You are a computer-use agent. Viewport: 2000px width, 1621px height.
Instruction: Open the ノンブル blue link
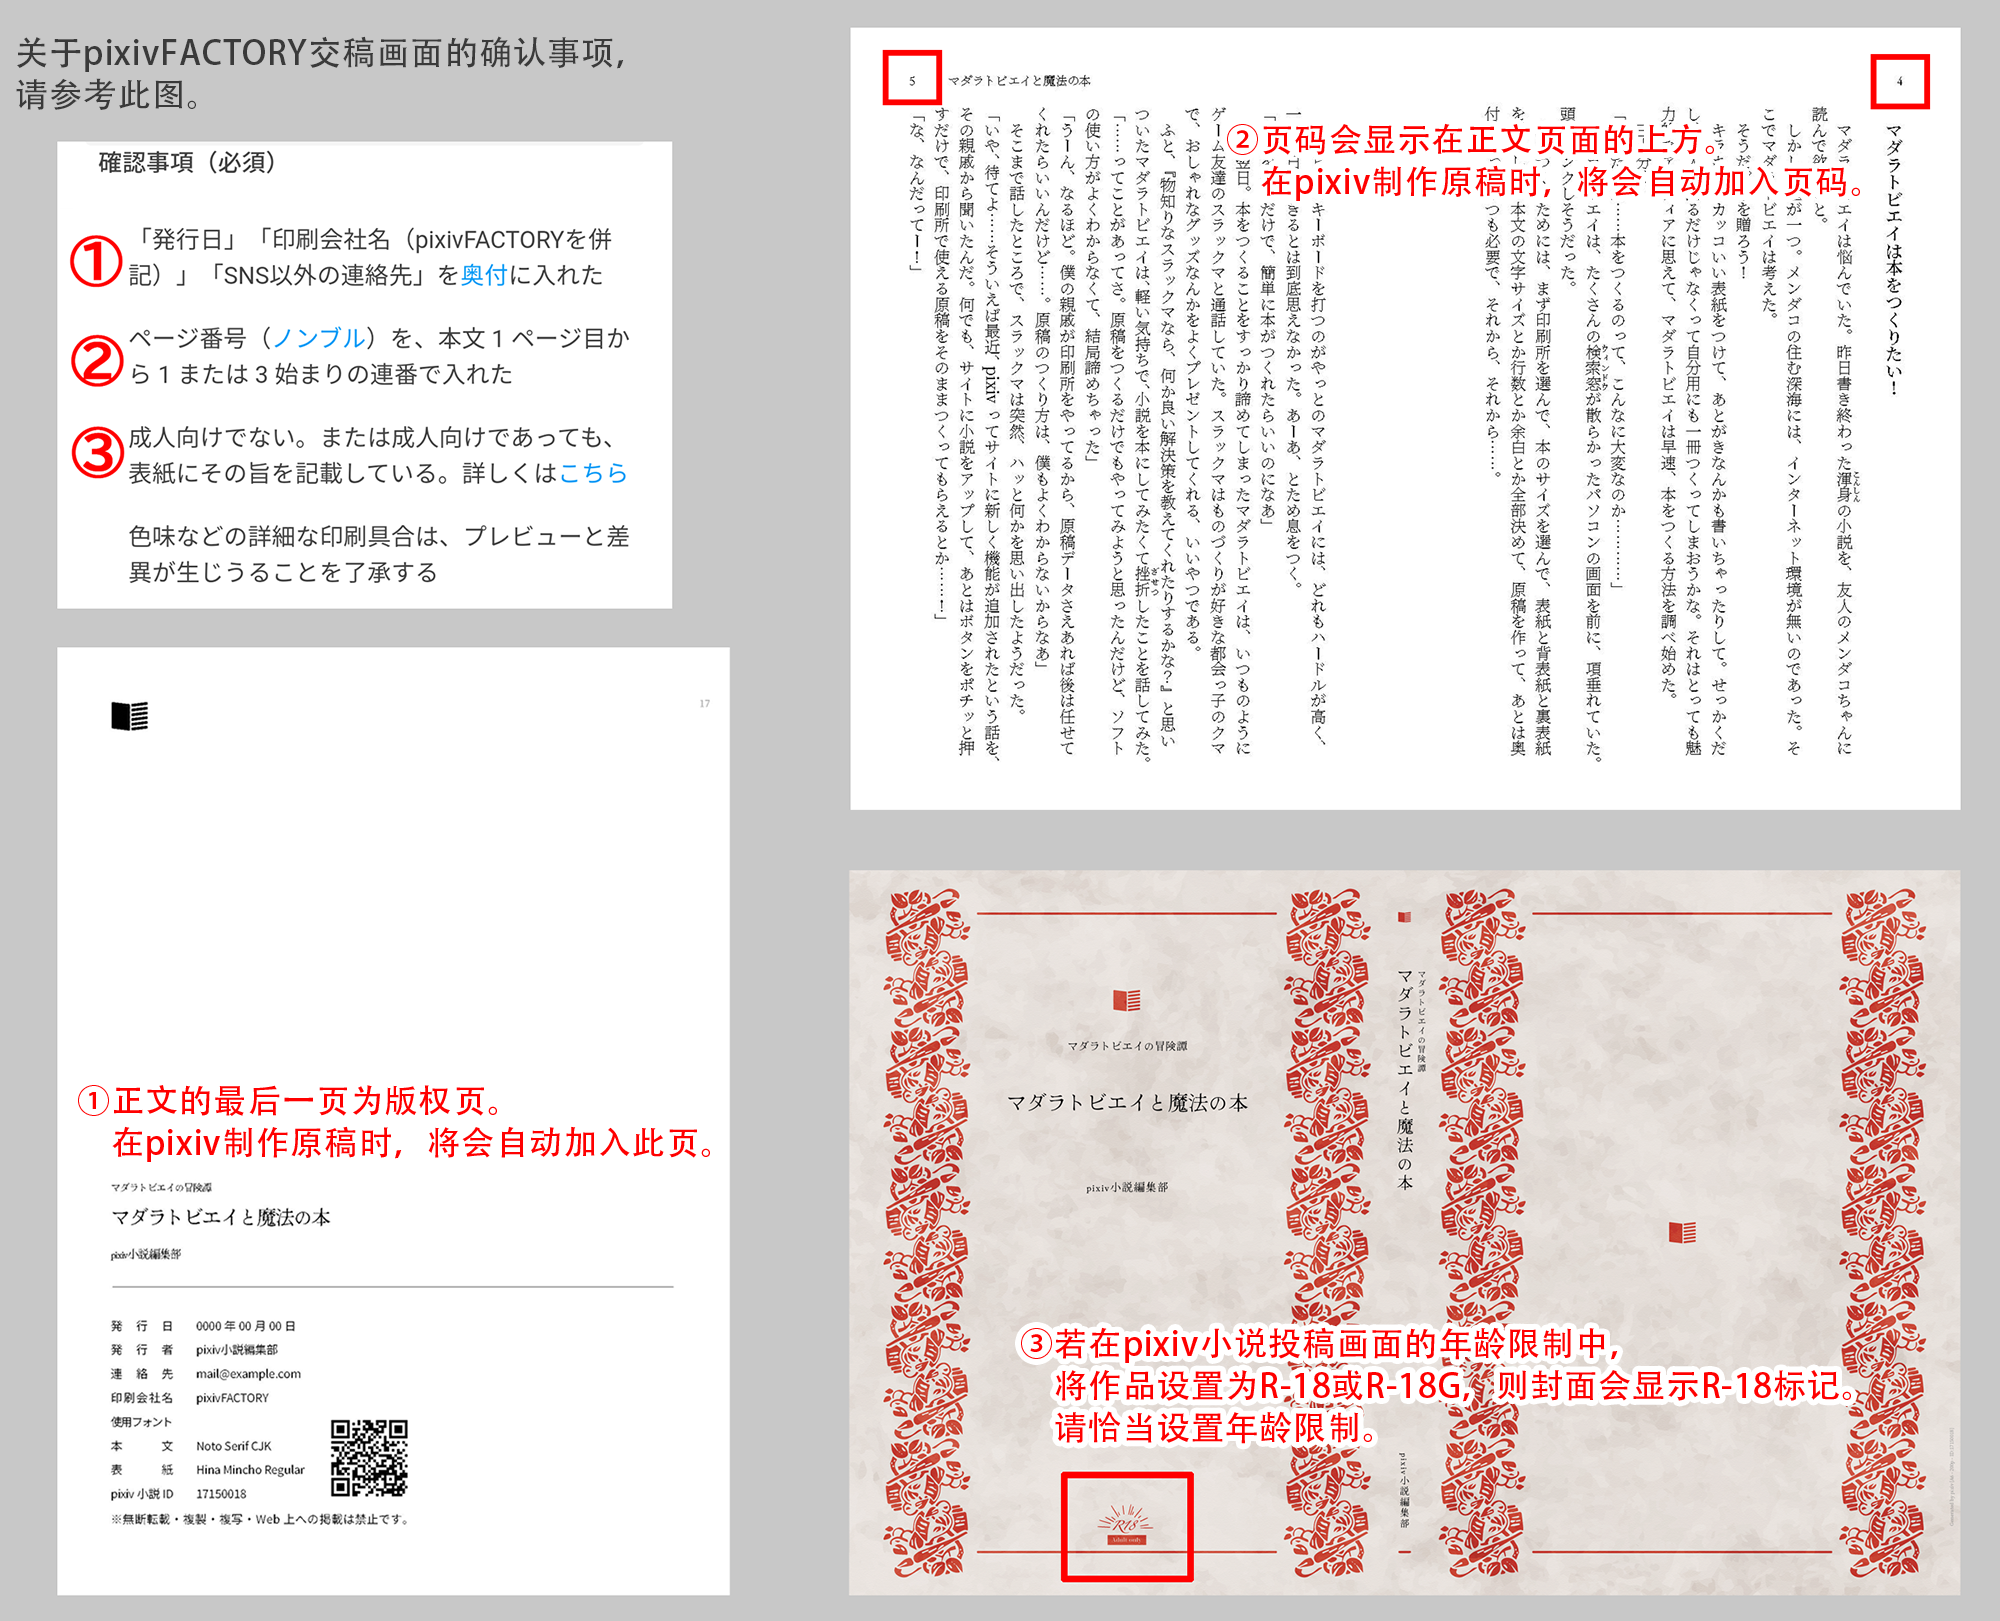coord(319,338)
